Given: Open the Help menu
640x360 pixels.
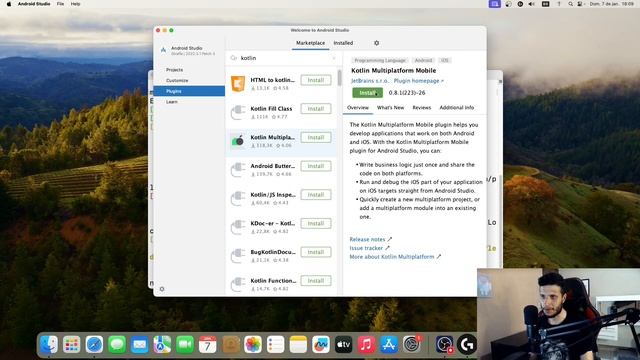Looking at the screenshot, I should pyautogui.click(x=76, y=4).
